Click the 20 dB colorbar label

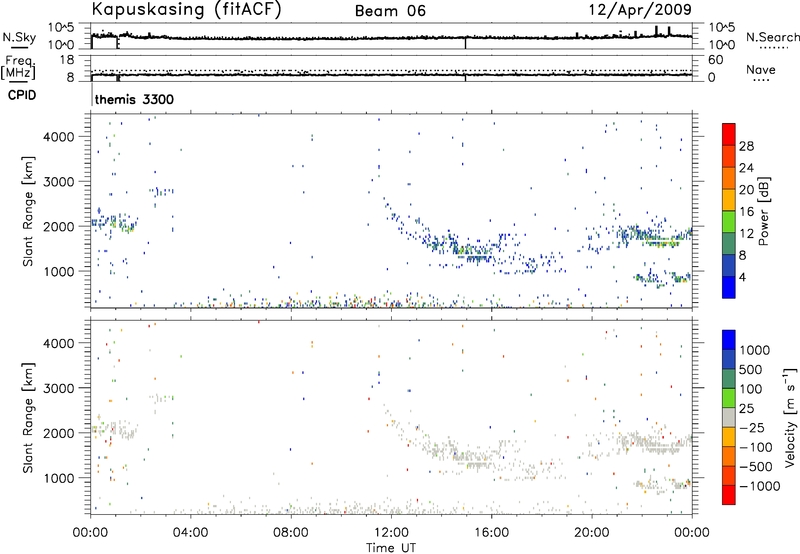coord(746,190)
